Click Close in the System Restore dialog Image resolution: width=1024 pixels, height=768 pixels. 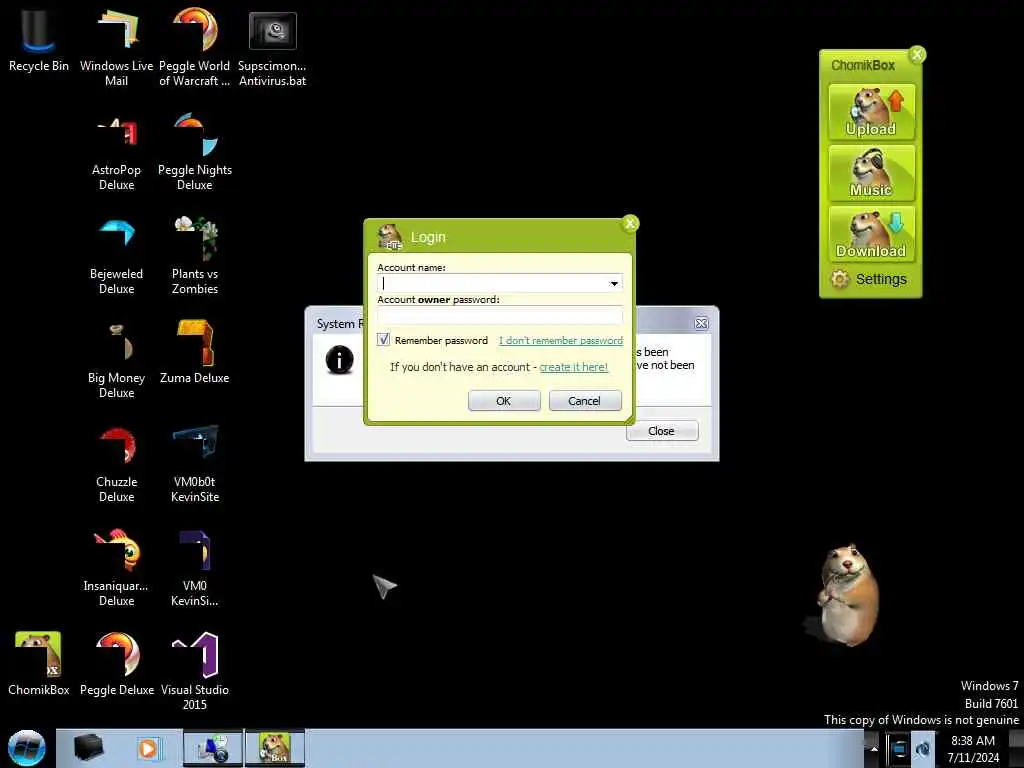pyautogui.click(x=662, y=431)
